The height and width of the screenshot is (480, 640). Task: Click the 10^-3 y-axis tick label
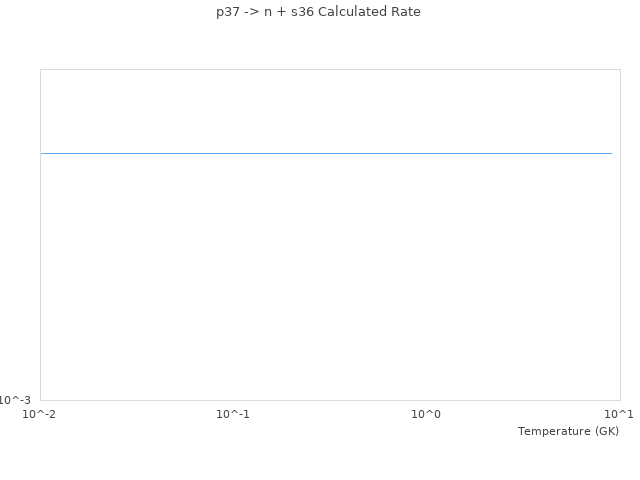click(16, 400)
